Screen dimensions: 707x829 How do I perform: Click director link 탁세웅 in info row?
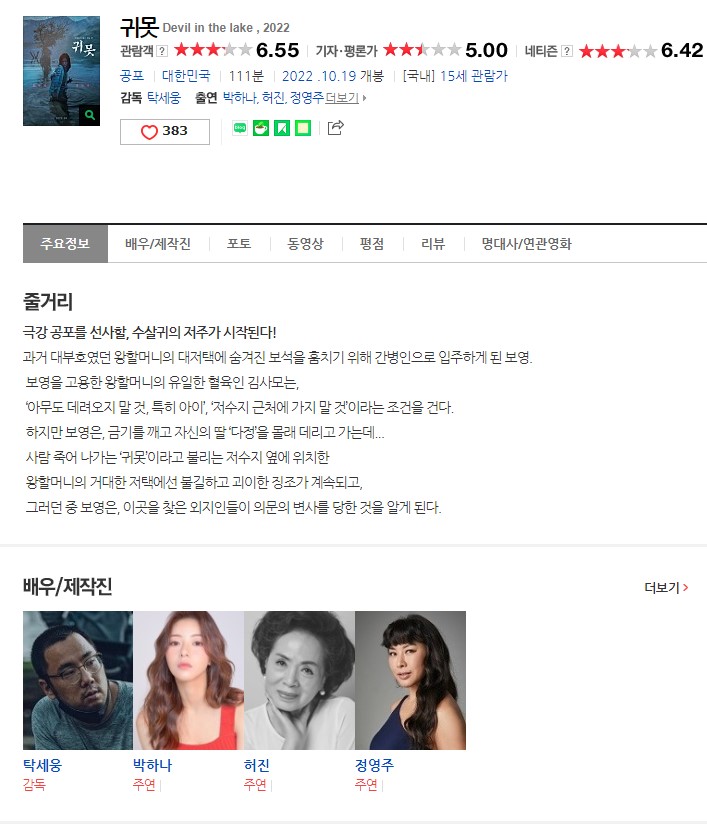[x=164, y=98]
